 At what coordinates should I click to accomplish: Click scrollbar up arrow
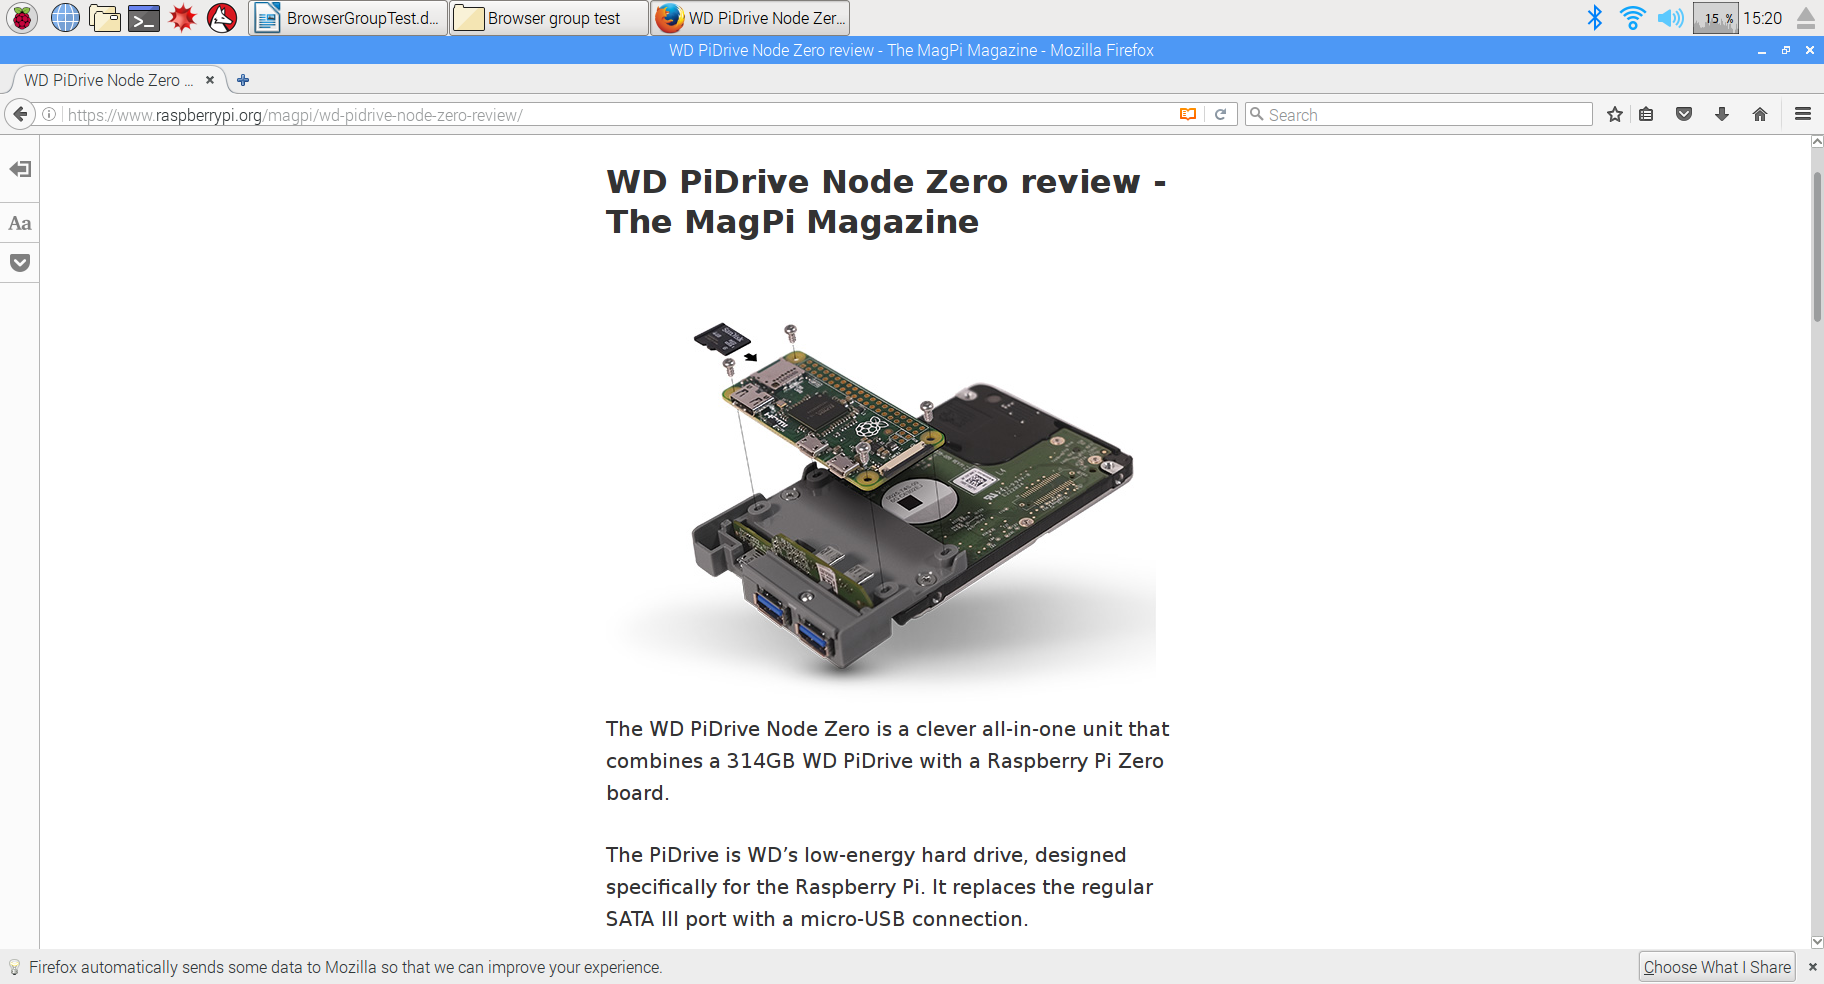(1817, 142)
